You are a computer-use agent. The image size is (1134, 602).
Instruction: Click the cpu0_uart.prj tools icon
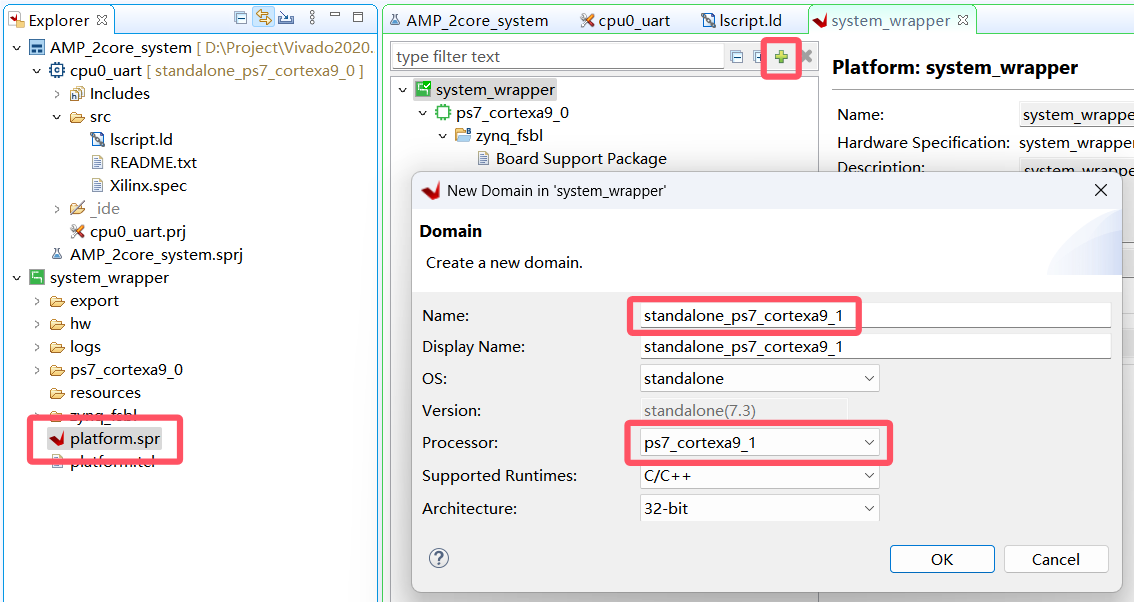coord(77,232)
